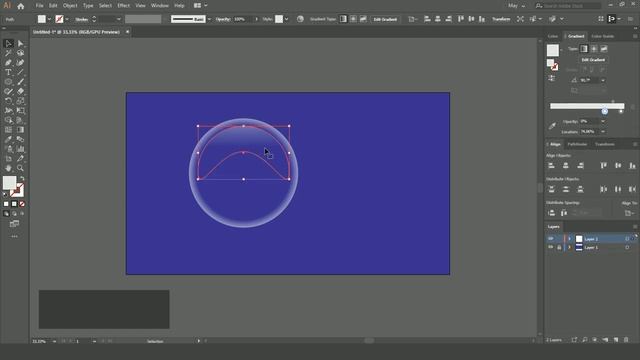
Task: Click Isolate Selected Object icon in control bar
Action: point(520,19)
